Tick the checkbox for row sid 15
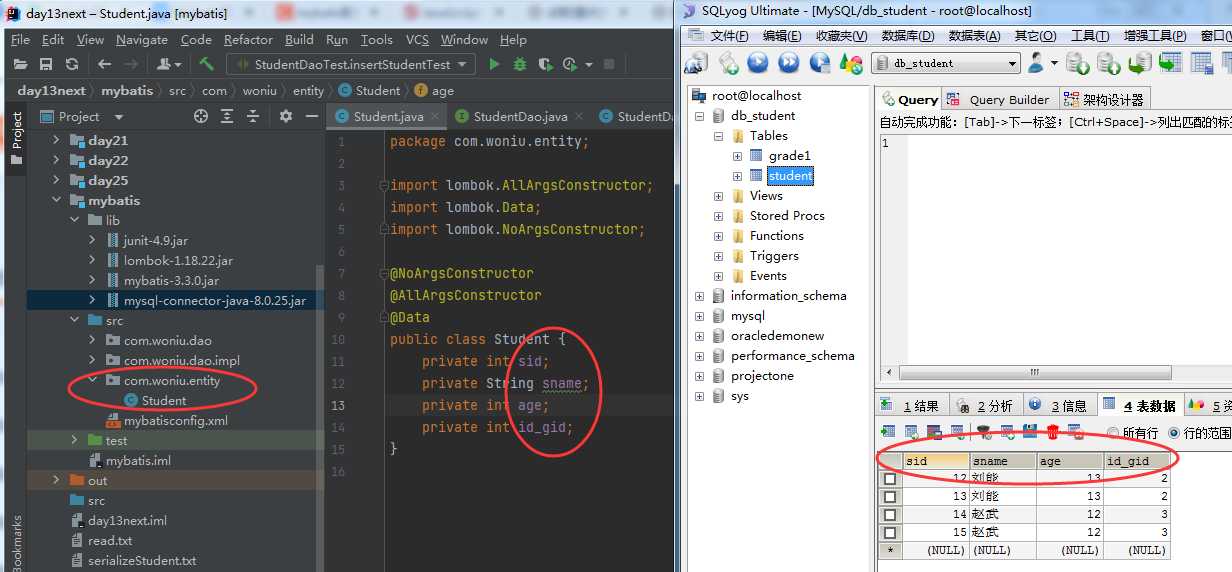This screenshot has width=1232, height=572. [890, 533]
